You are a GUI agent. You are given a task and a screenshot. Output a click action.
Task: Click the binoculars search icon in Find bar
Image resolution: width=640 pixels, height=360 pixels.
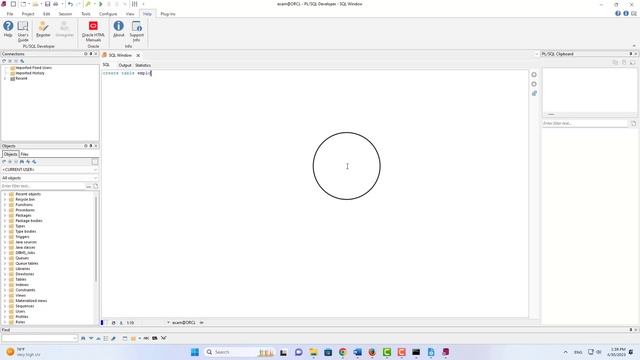[x=83, y=338]
